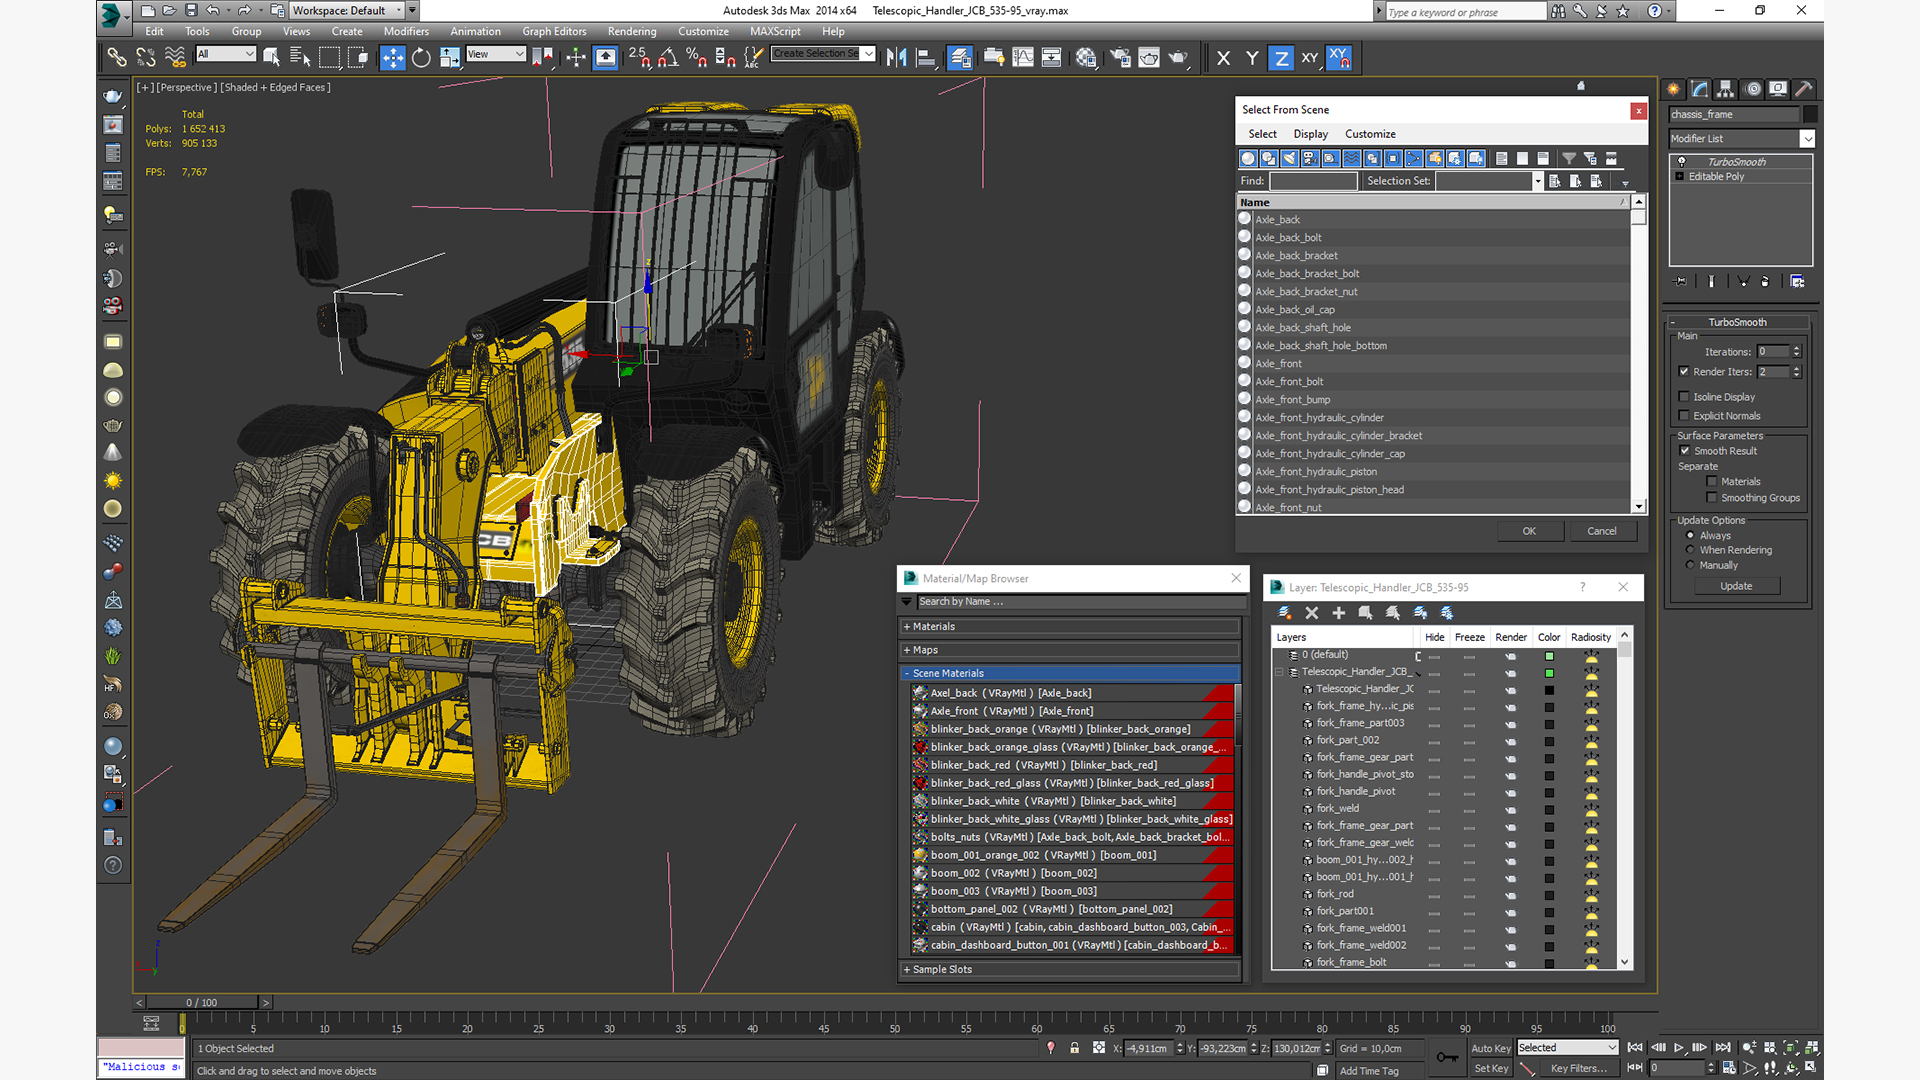Toggle Display Lights filter in Select From Scene
Viewport: 1920px width, 1080px height.
(1289, 158)
